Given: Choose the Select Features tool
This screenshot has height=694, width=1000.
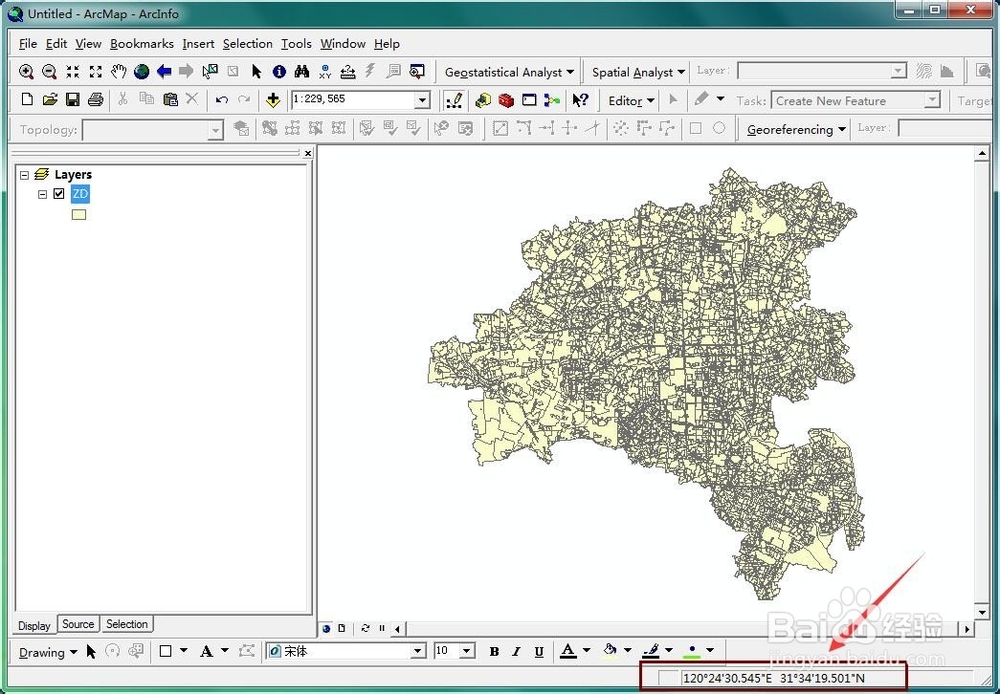Looking at the screenshot, I should click(x=210, y=71).
